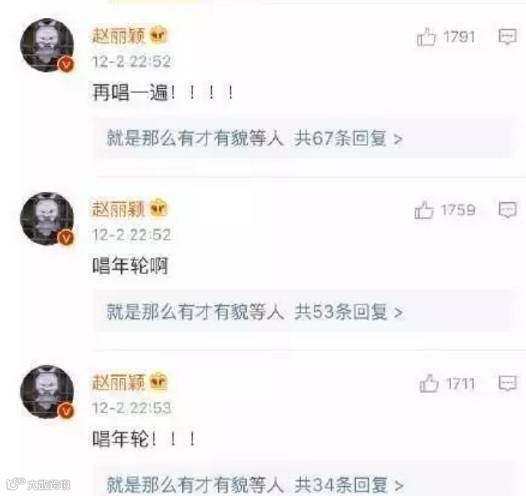Open first commenter's bunny avatar
This screenshot has height=496, width=526.
tap(47, 45)
